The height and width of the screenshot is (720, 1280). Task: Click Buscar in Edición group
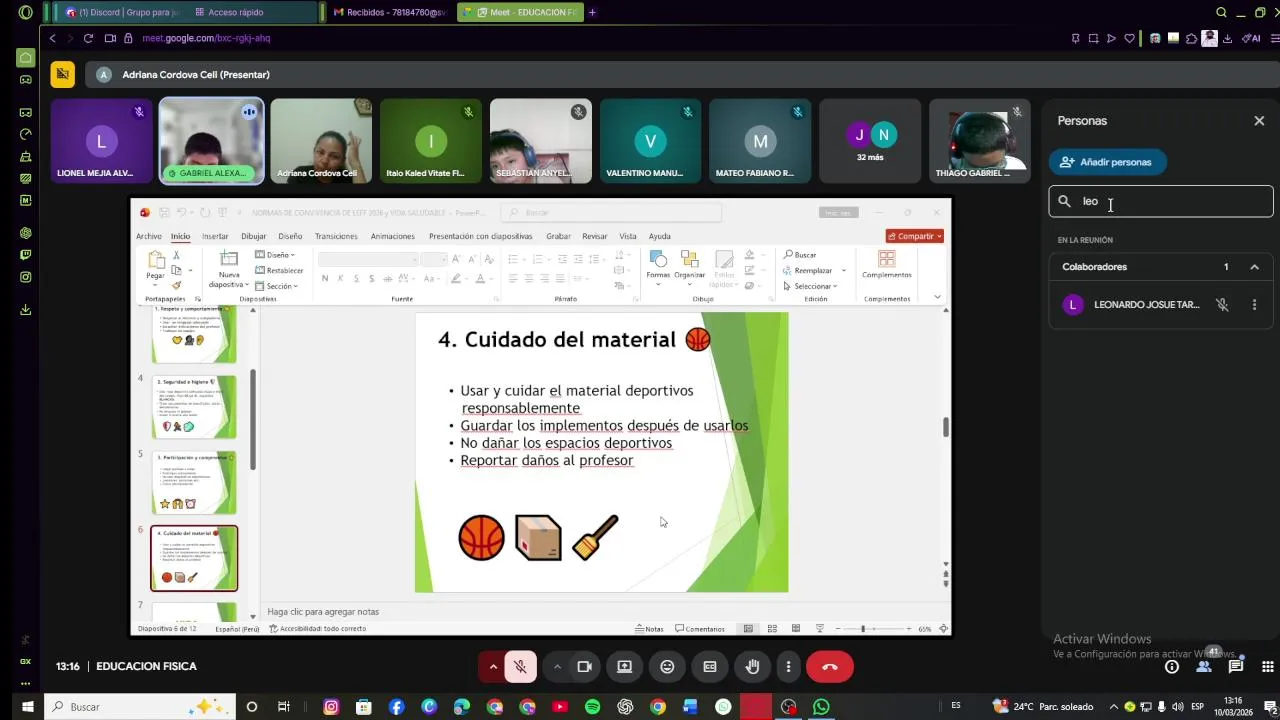click(800, 255)
